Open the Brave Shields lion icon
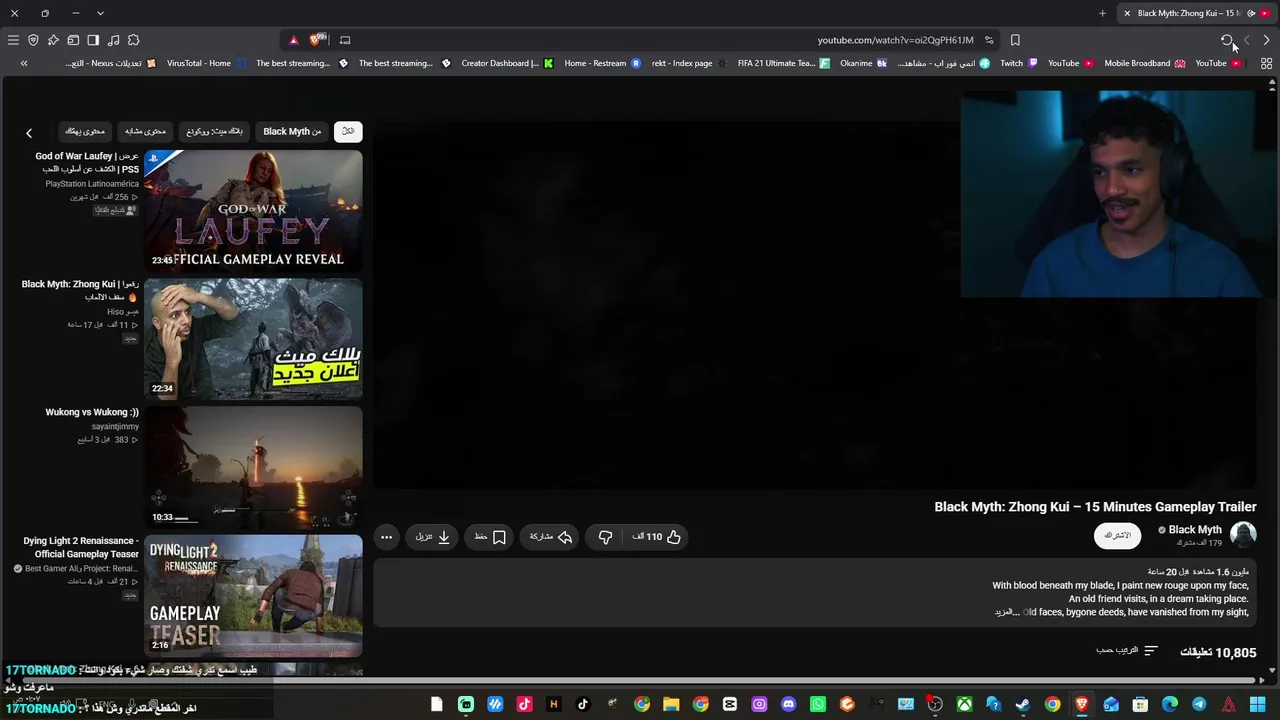Viewport: 1280px width, 720px height. click(x=318, y=40)
